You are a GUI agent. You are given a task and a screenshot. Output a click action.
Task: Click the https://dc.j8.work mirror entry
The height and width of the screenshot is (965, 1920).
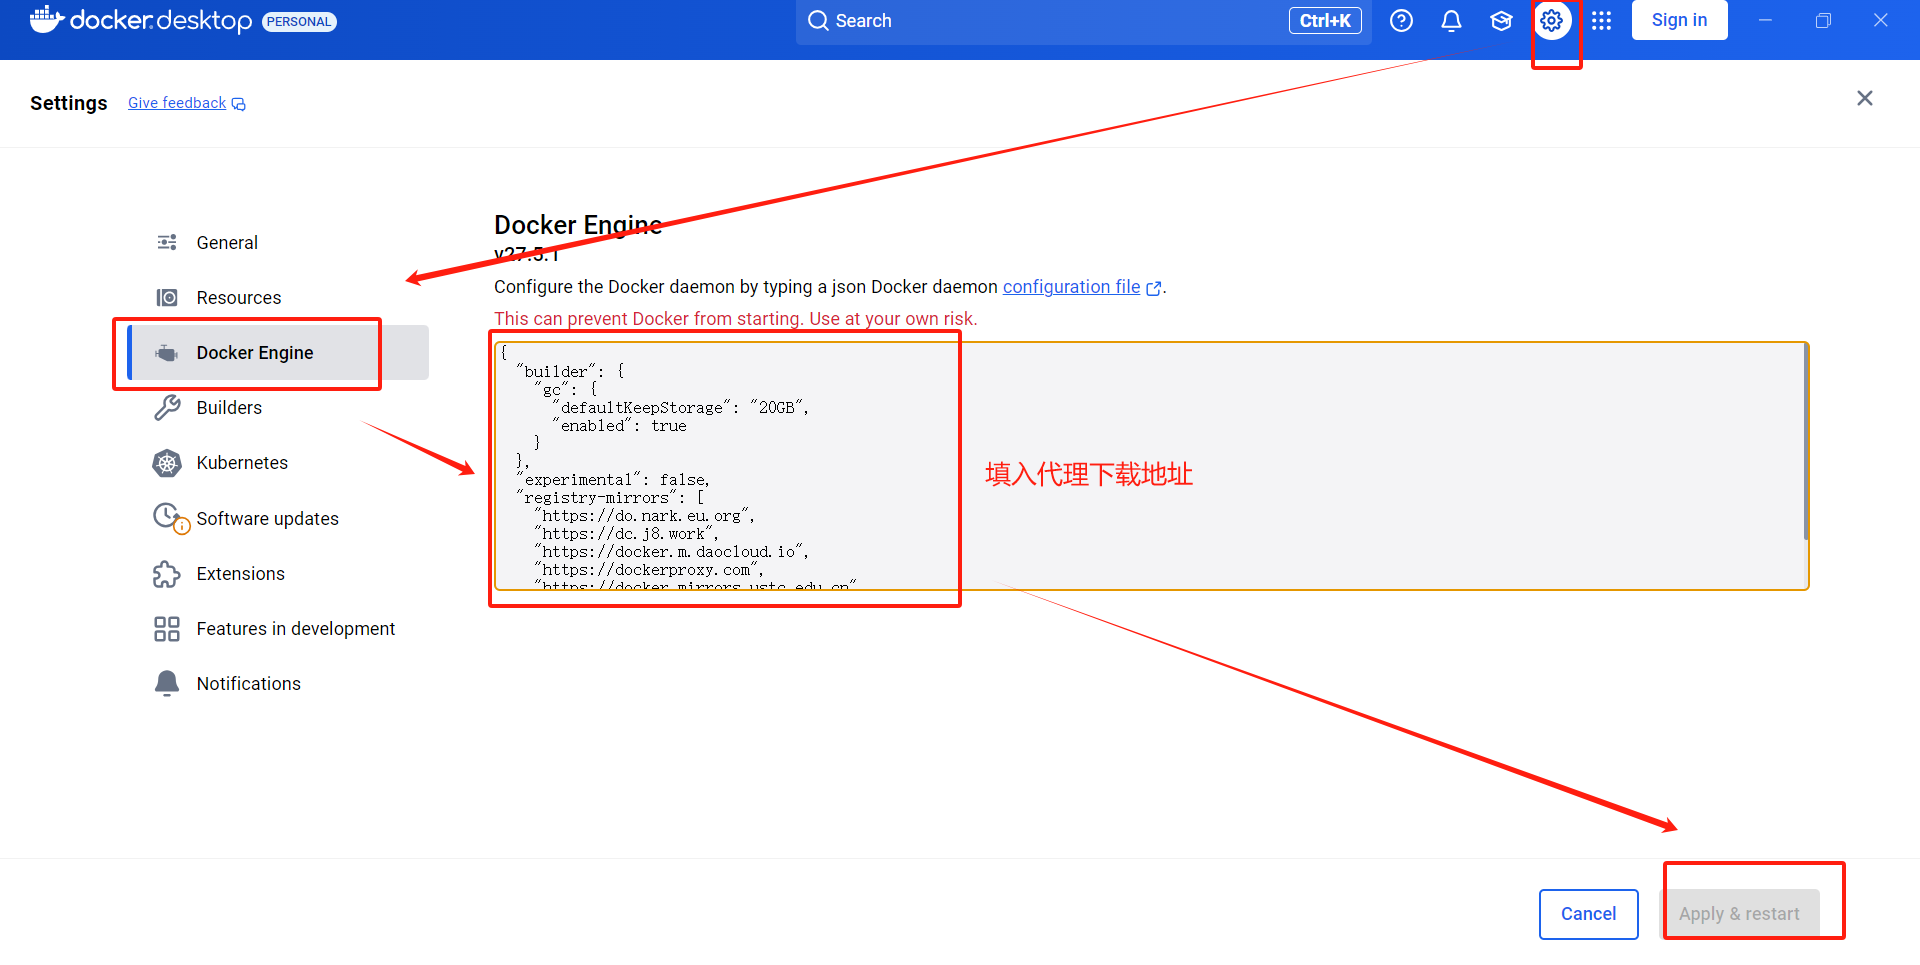[626, 534]
